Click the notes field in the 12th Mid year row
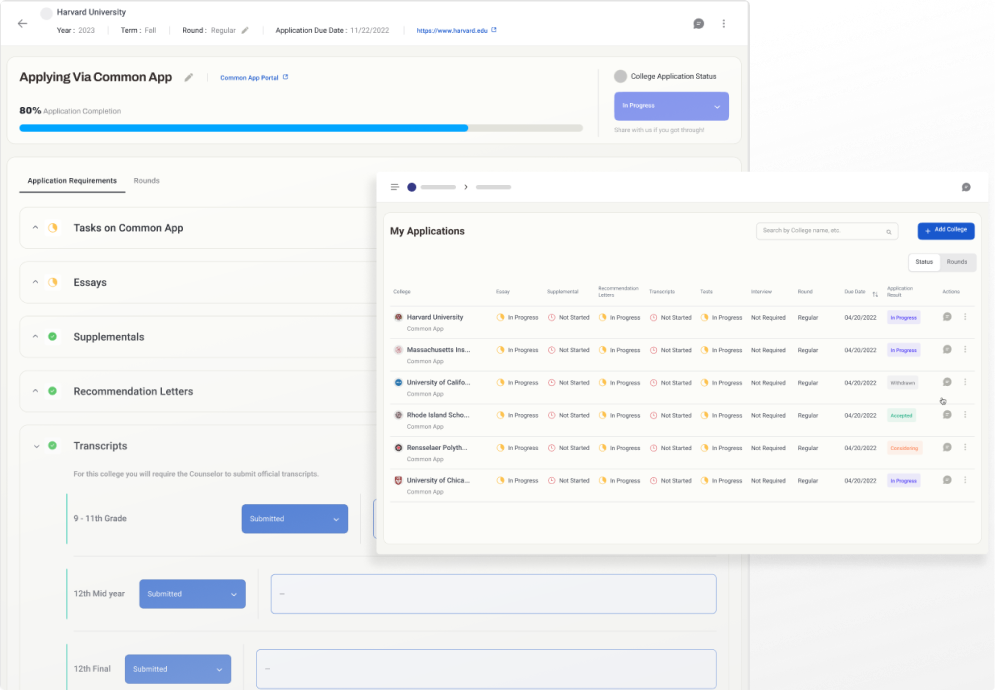 click(x=494, y=594)
